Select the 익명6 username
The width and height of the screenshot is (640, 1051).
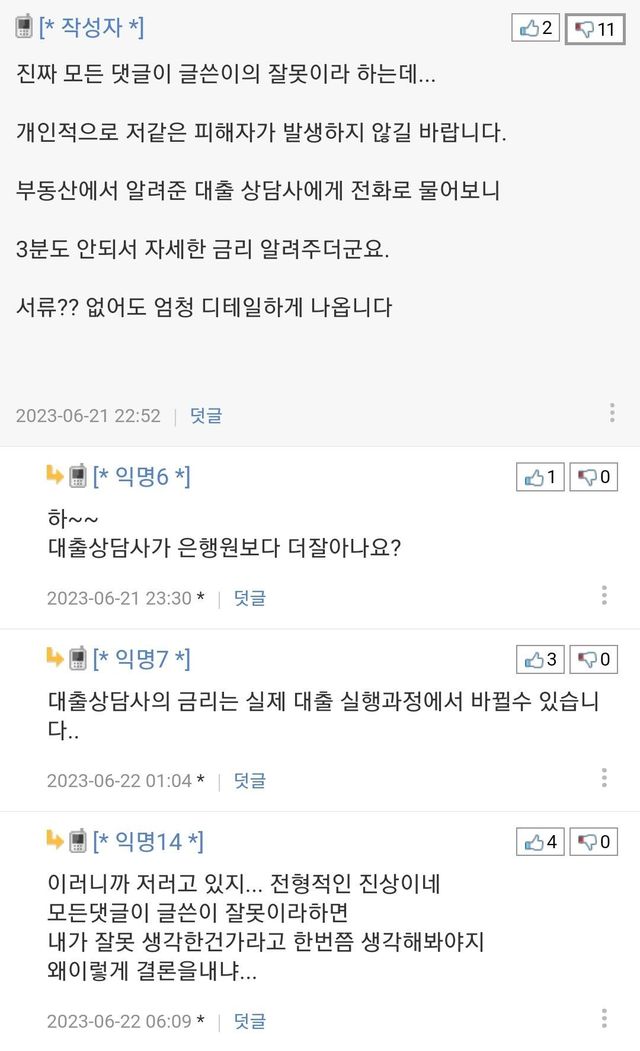pos(141,477)
